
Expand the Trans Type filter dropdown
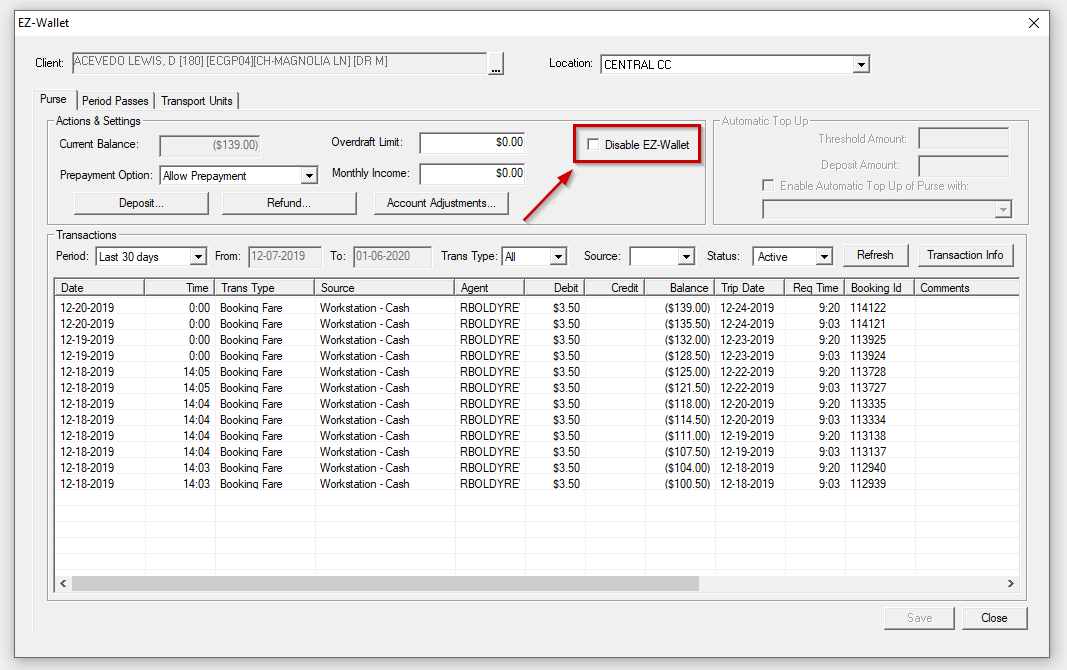click(556, 256)
